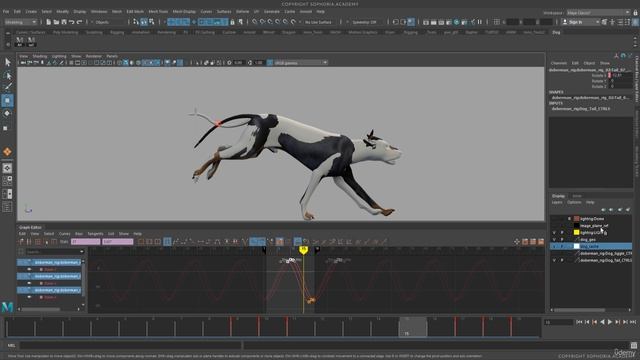Click the Select by component type icon

(x=151, y=22)
